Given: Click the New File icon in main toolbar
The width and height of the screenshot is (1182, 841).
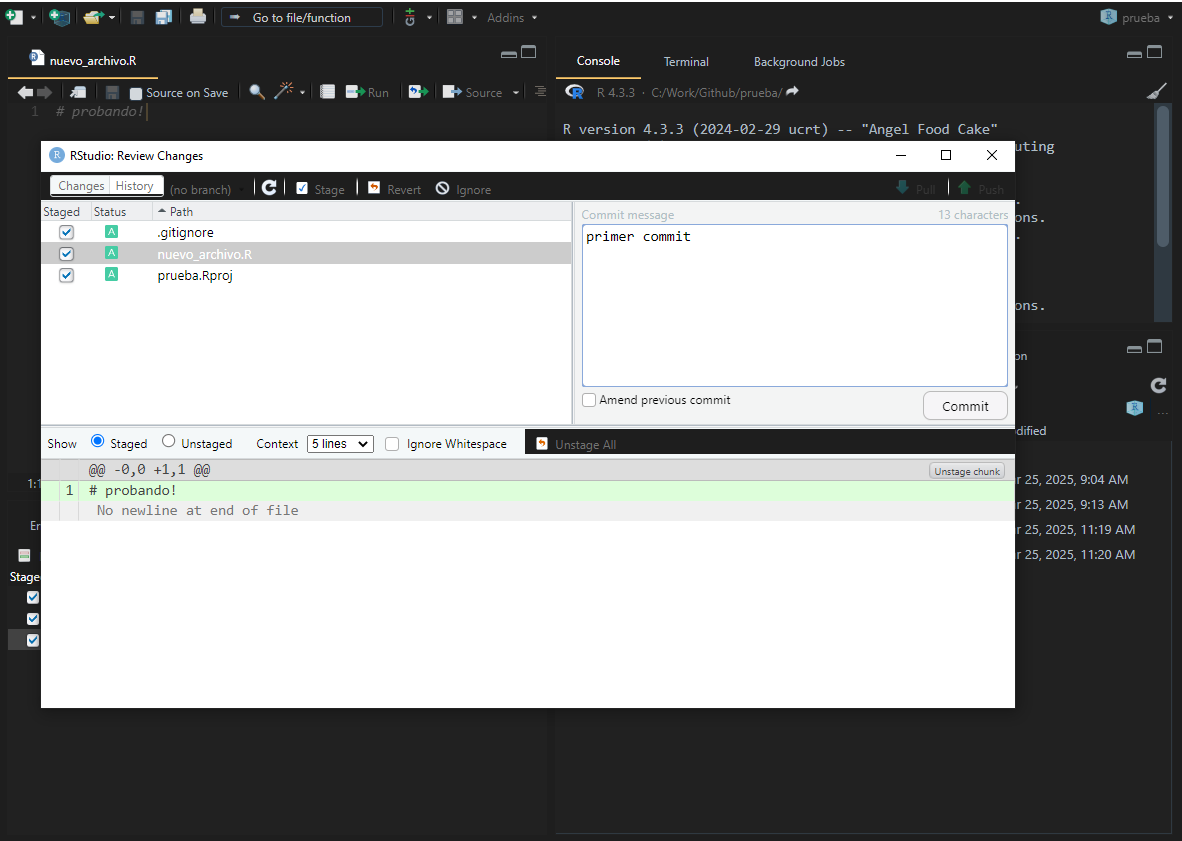Looking at the screenshot, I should pos(14,17).
